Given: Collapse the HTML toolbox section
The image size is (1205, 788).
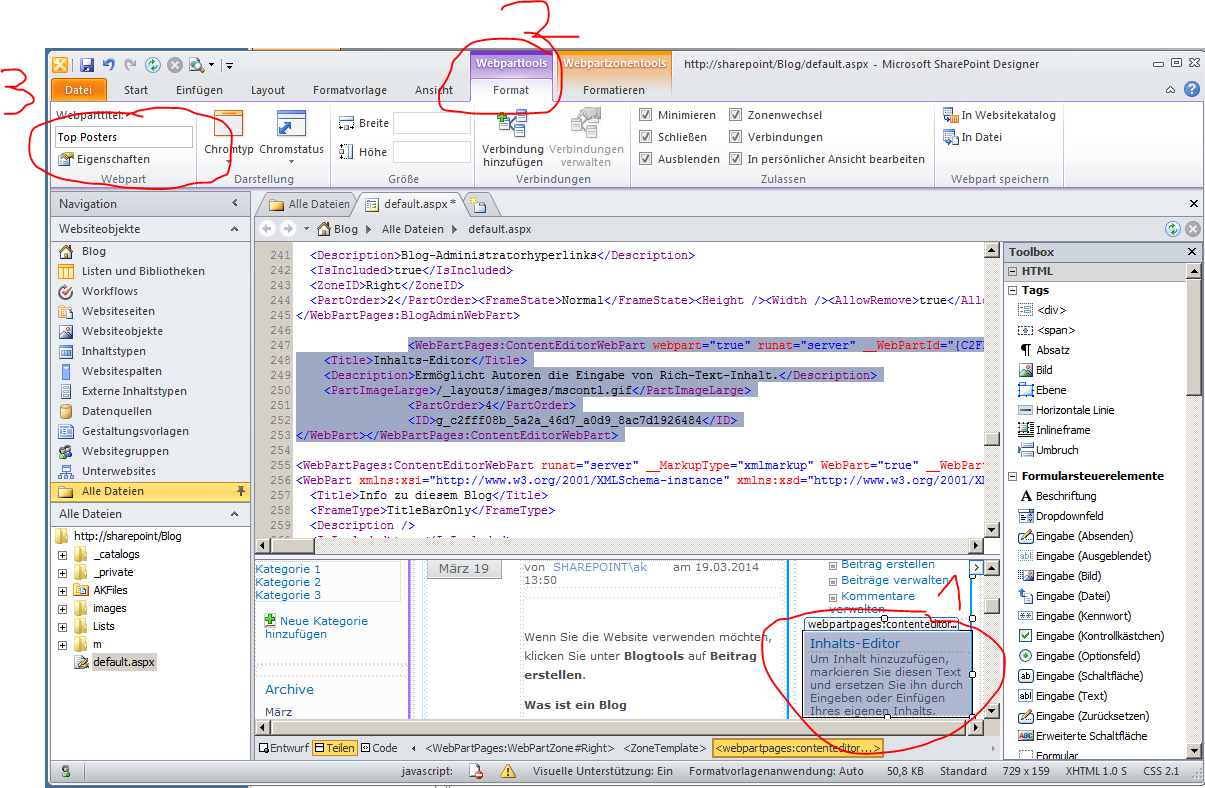Looking at the screenshot, I should 1012,271.
